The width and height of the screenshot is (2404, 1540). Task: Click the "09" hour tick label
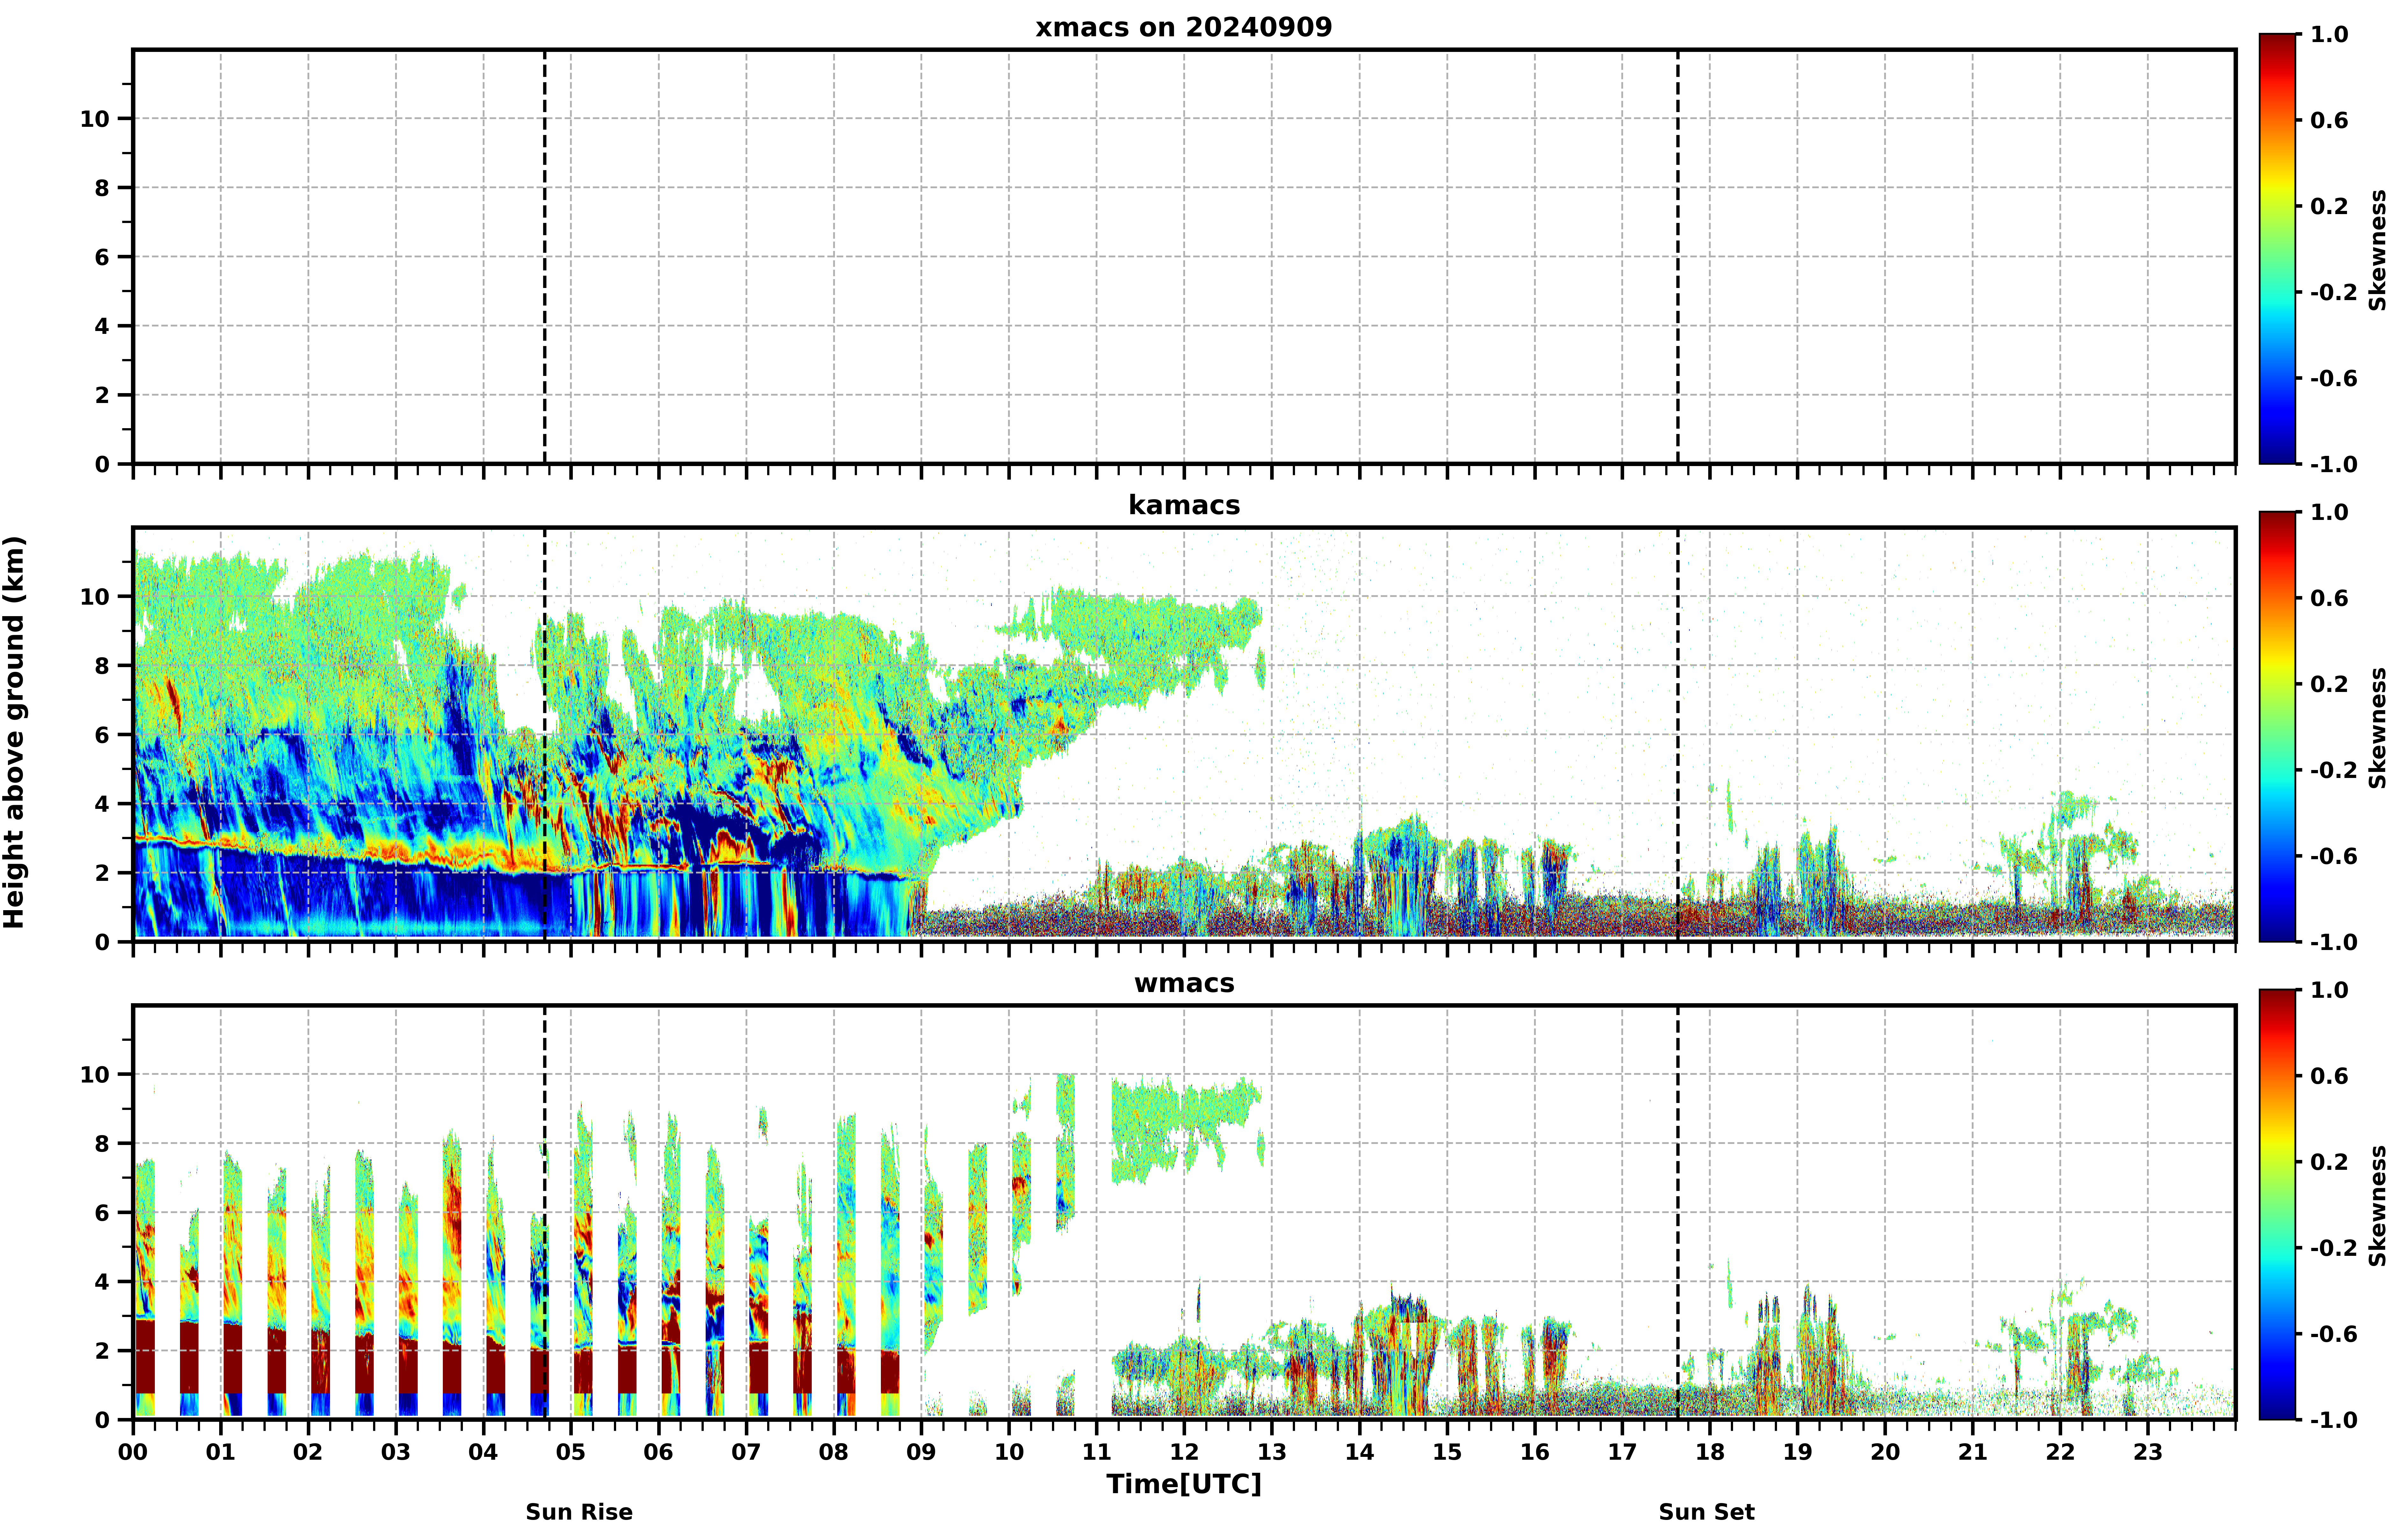click(x=921, y=1452)
